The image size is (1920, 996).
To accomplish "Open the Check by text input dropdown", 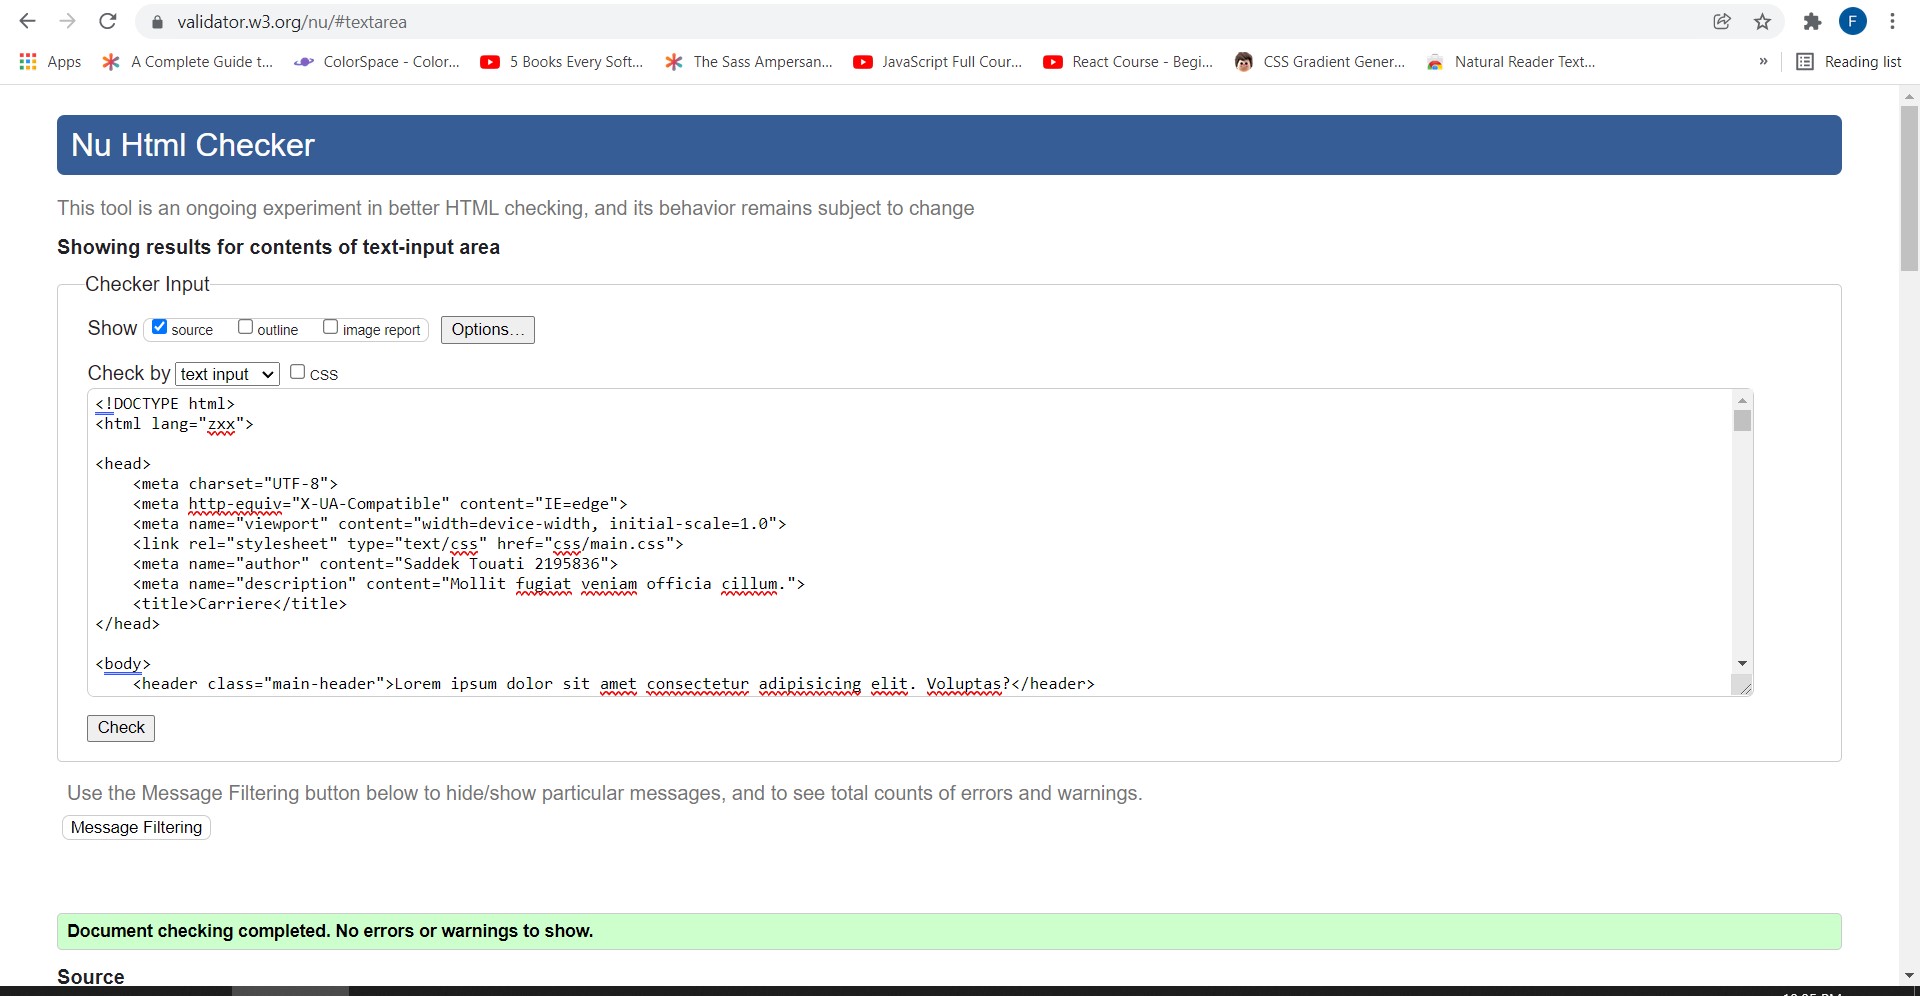I will click(x=227, y=374).
